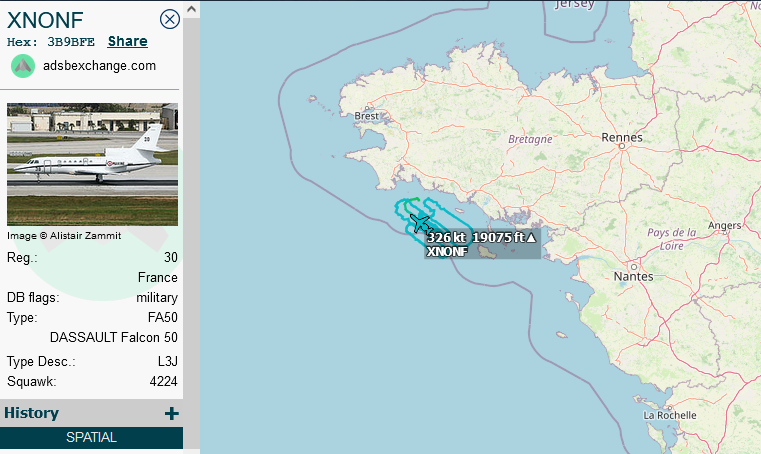761x454 pixels.
Task: Click the Angers city label on map
Action: [725, 225]
